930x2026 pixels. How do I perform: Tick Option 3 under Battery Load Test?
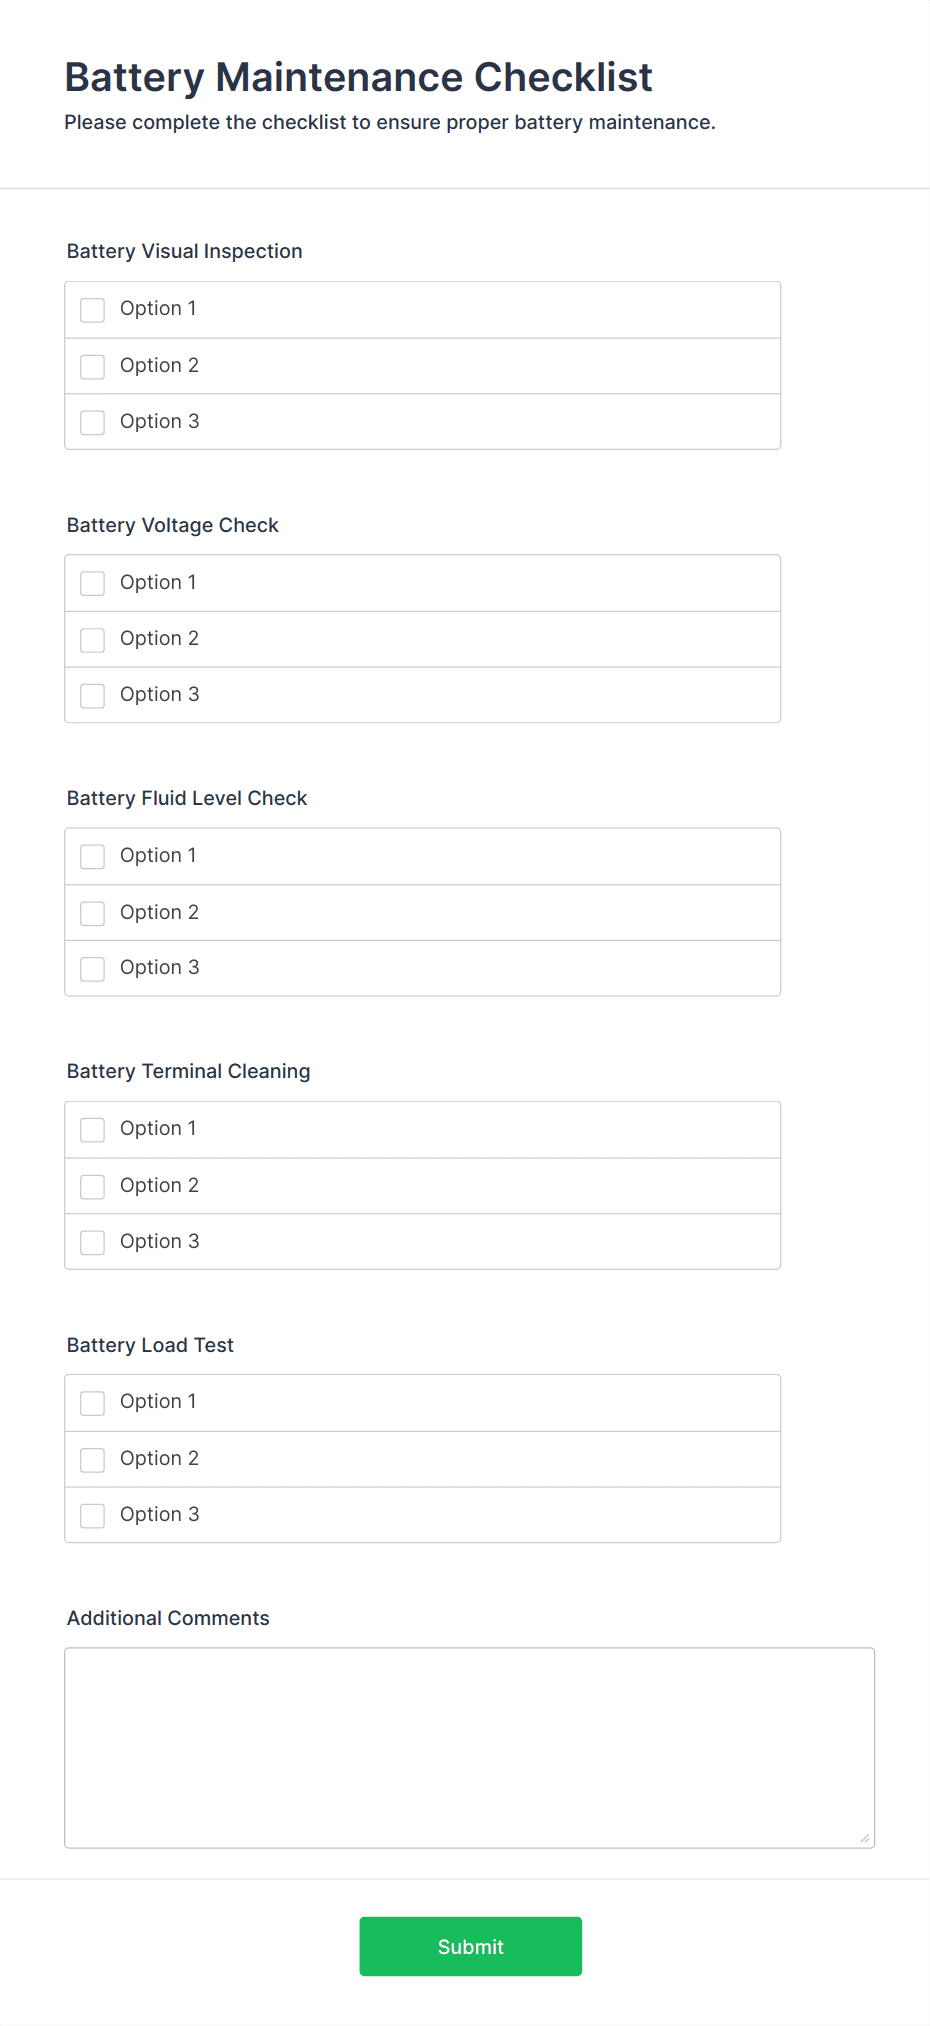[93, 1516]
